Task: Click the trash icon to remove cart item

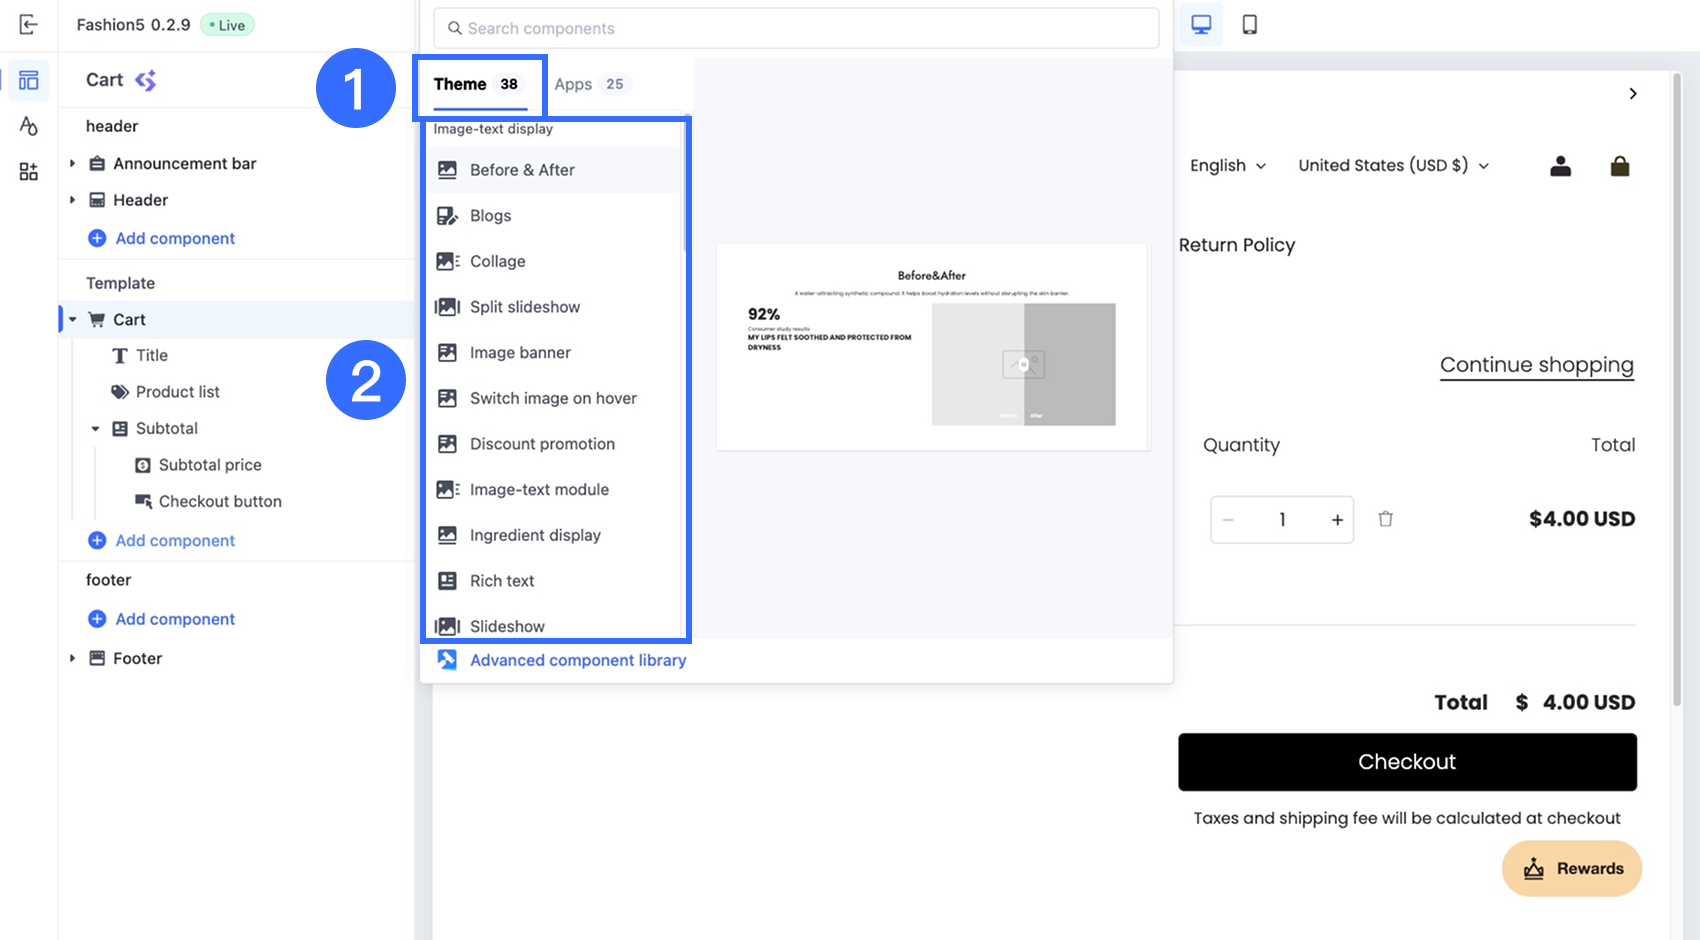Action: click(x=1385, y=519)
